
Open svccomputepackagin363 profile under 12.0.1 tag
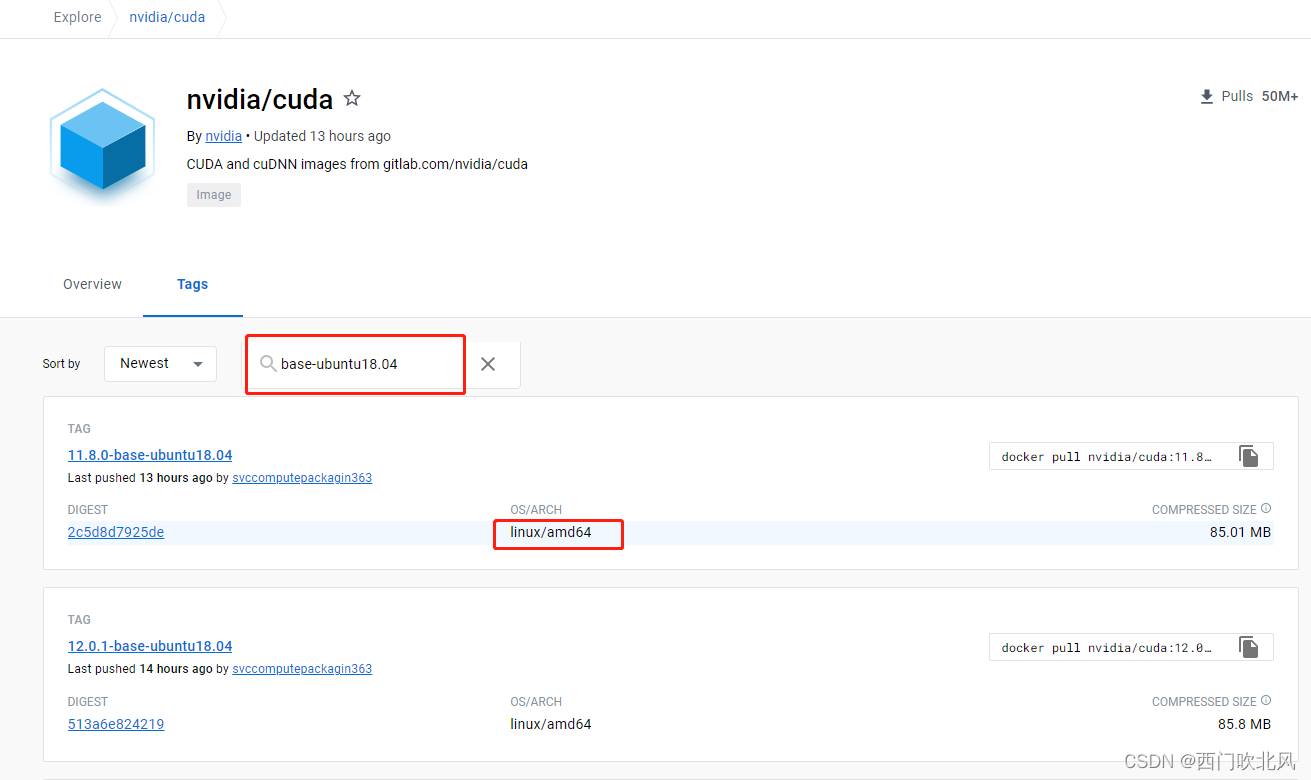pos(302,669)
